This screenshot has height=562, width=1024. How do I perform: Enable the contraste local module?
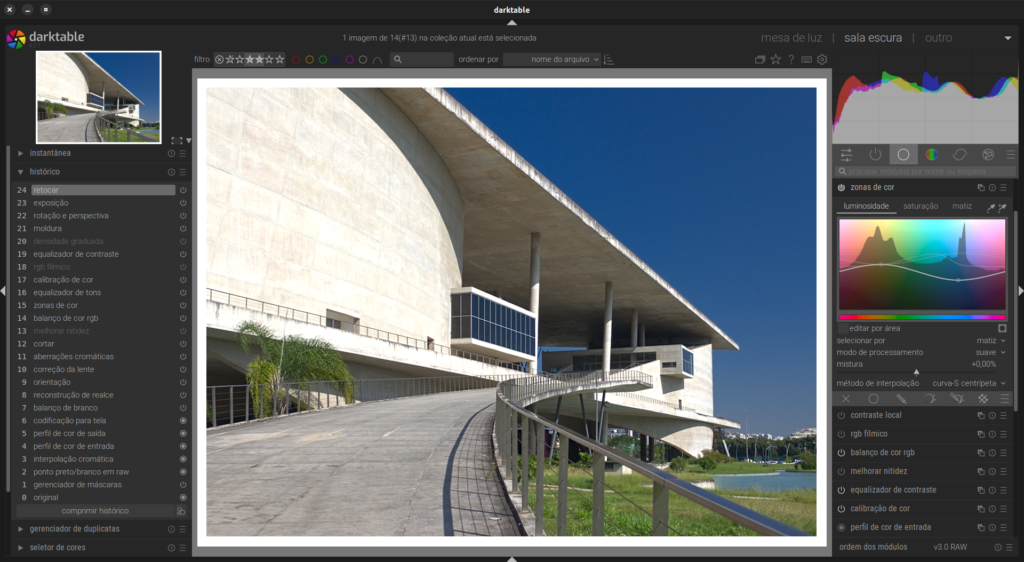pyautogui.click(x=841, y=415)
